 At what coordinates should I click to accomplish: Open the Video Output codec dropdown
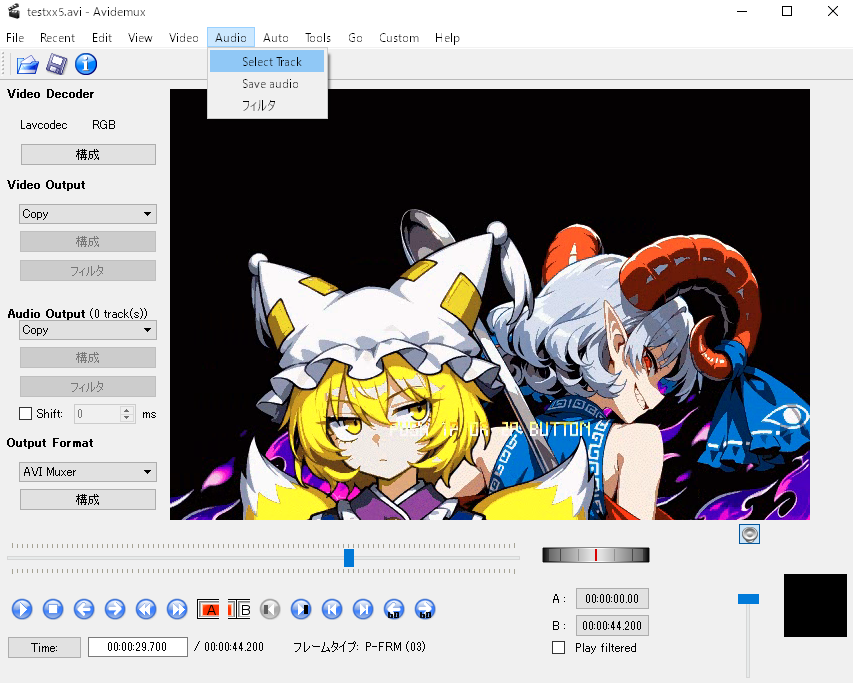pos(88,214)
